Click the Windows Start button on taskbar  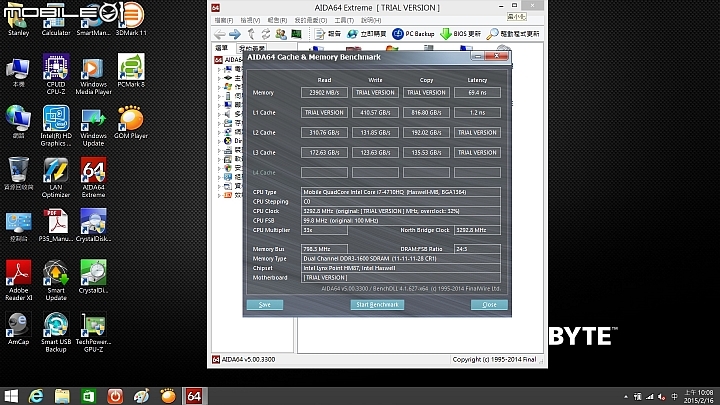coord(11,396)
